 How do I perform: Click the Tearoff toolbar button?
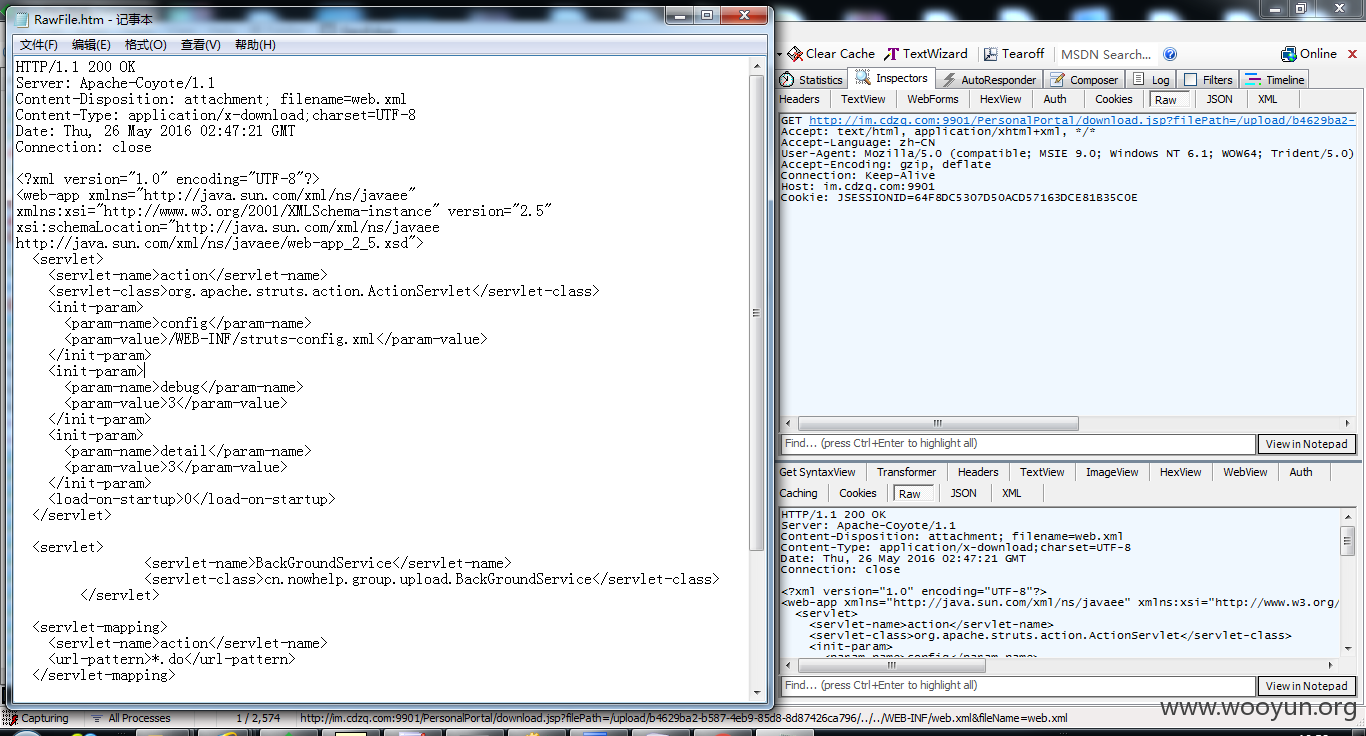(1014, 54)
